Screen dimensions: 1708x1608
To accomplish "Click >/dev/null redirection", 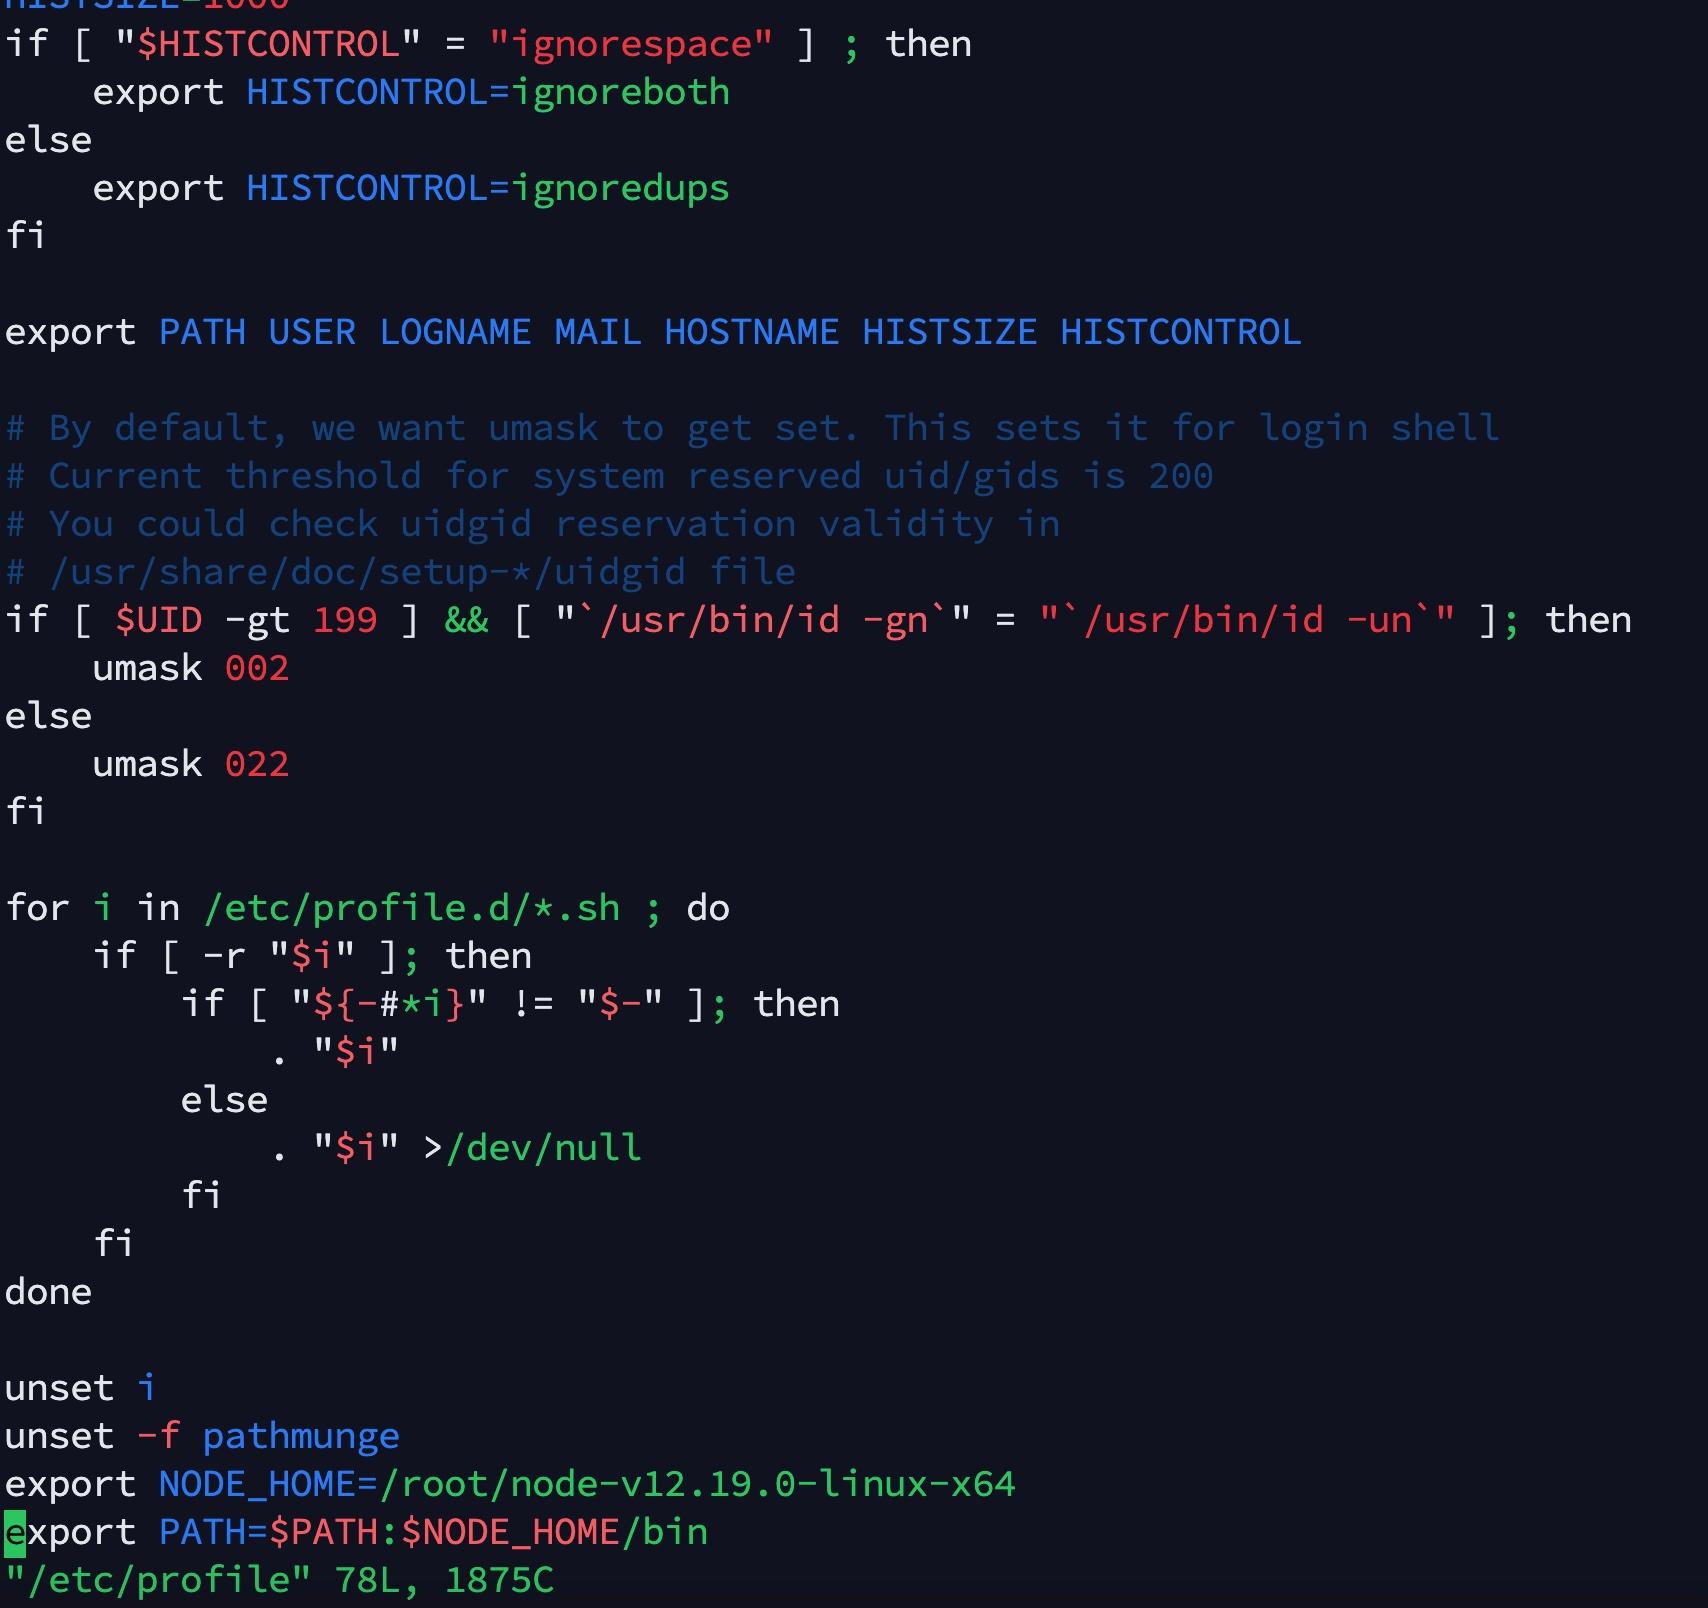I will [532, 1148].
